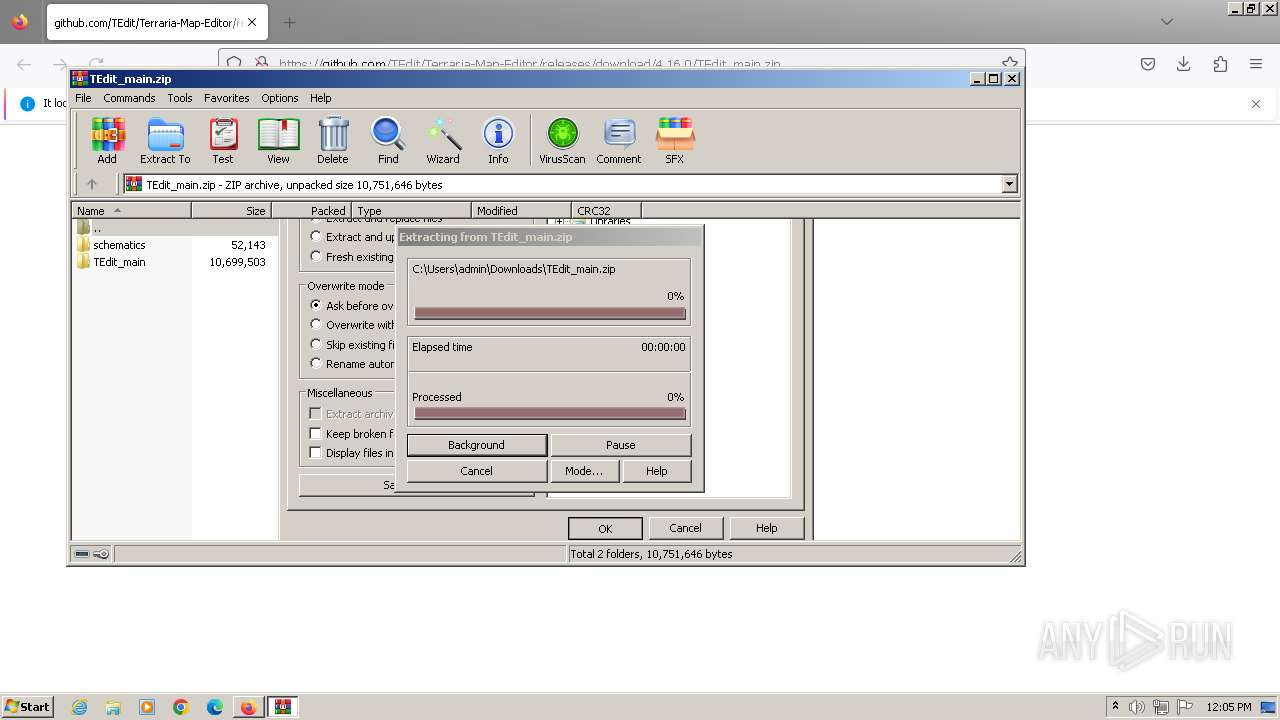Open the Favorites menu
1280x720 pixels.
point(227,98)
